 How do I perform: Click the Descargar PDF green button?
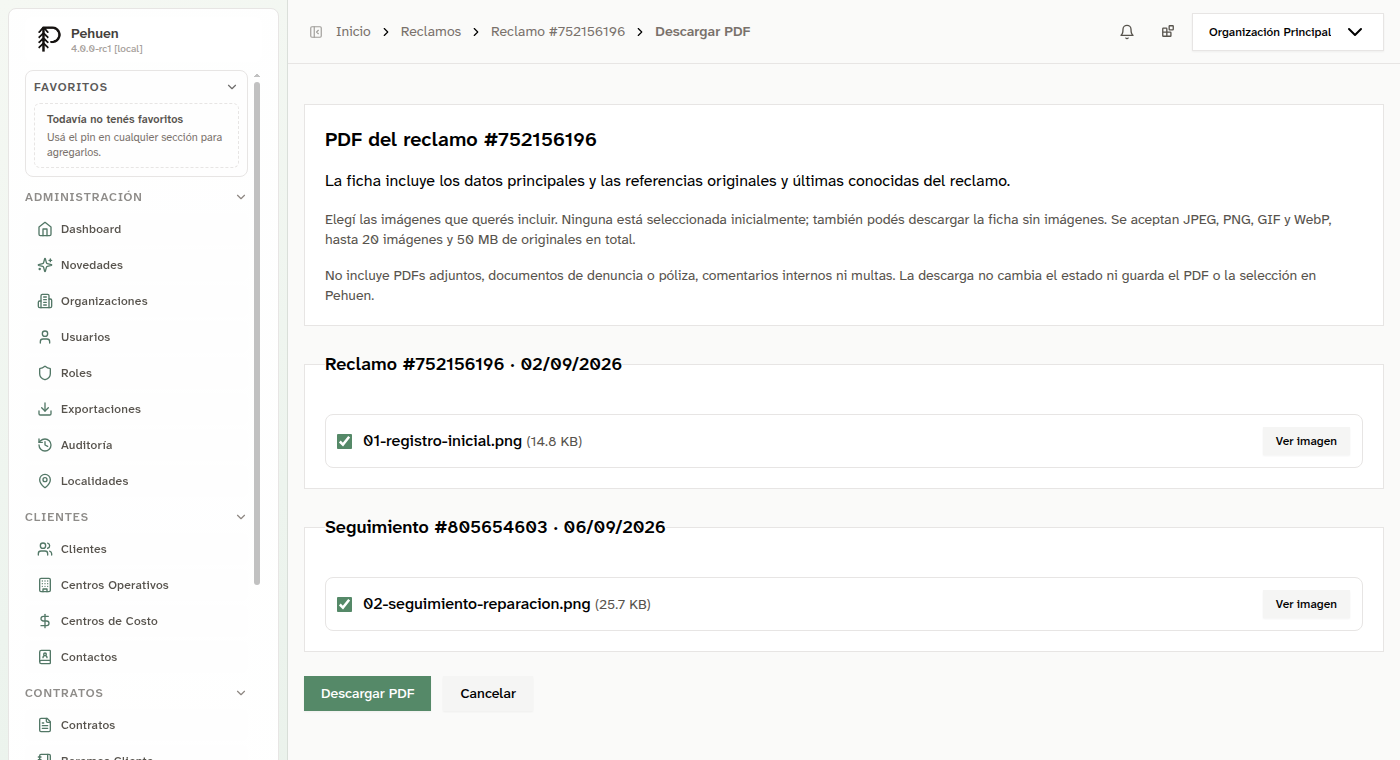[x=367, y=694]
